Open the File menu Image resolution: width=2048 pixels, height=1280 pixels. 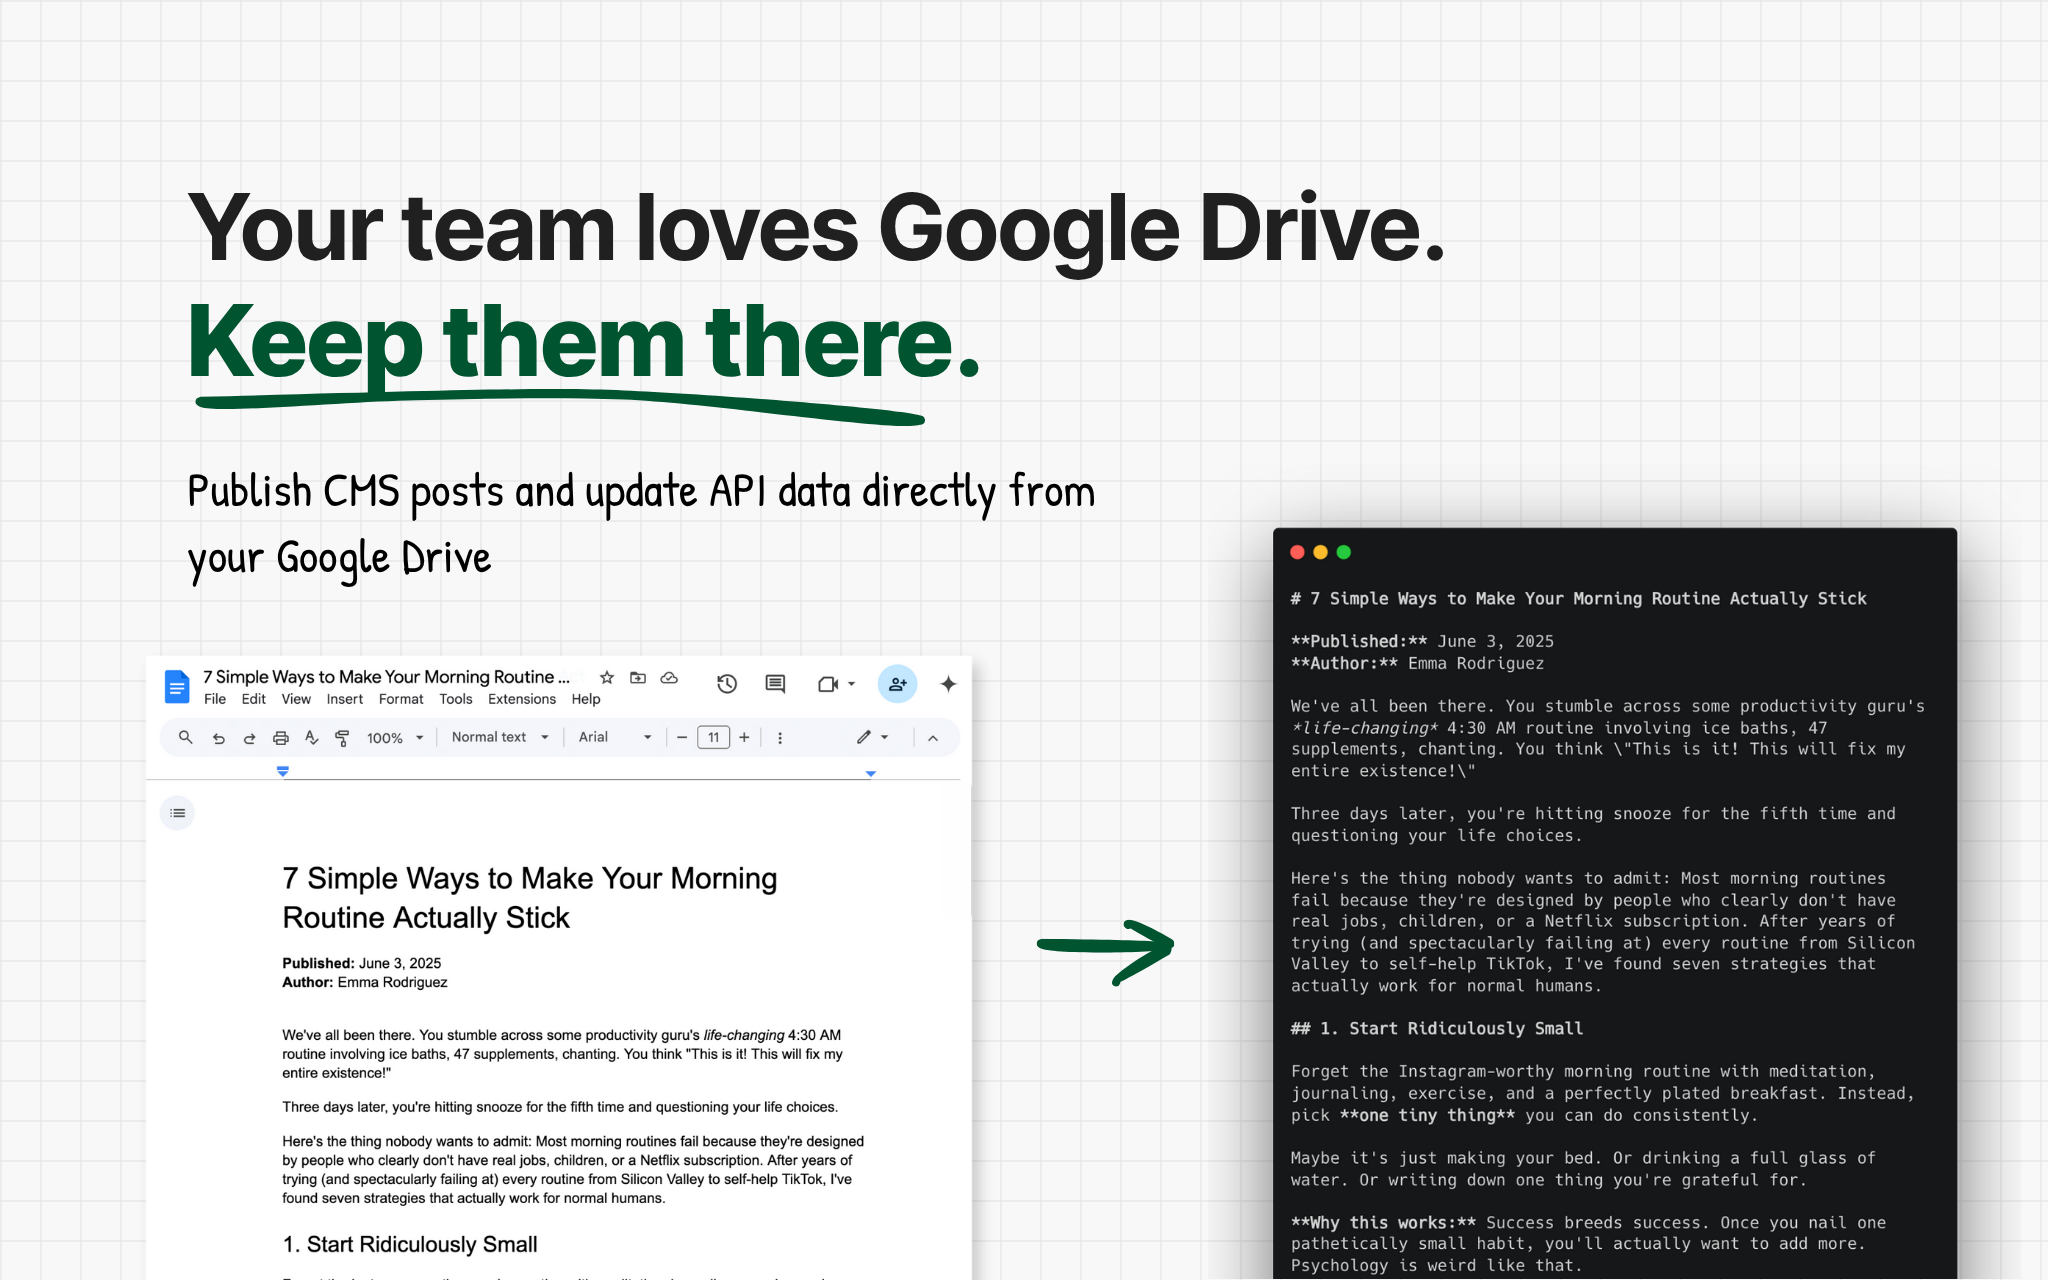pyautogui.click(x=215, y=699)
